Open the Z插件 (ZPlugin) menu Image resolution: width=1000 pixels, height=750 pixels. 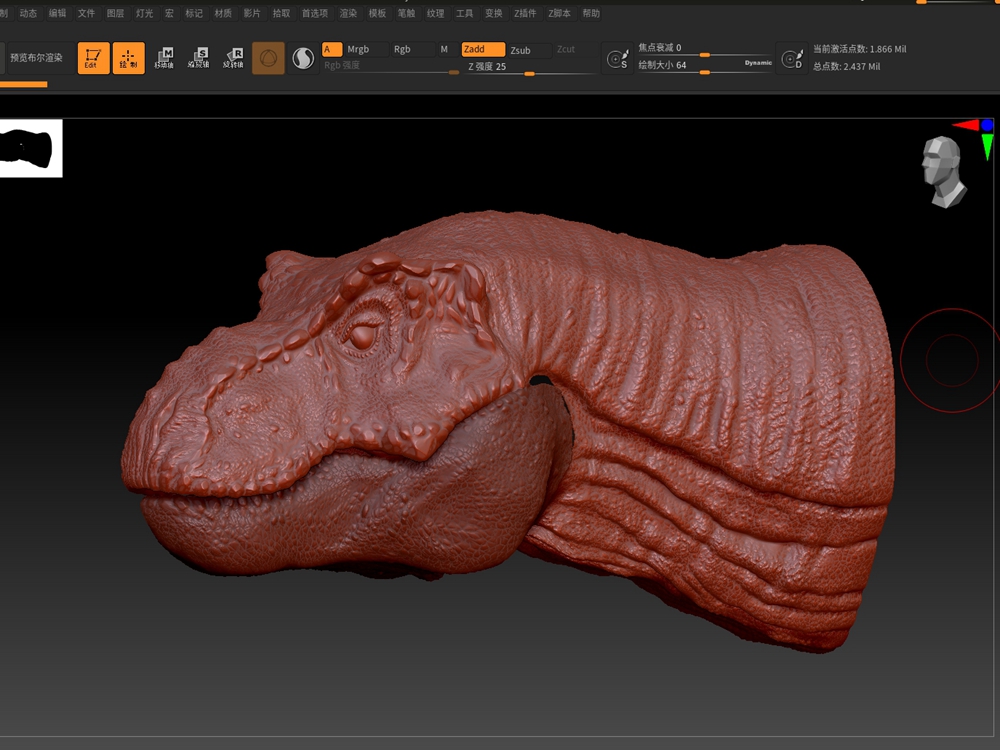pyautogui.click(x=525, y=14)
